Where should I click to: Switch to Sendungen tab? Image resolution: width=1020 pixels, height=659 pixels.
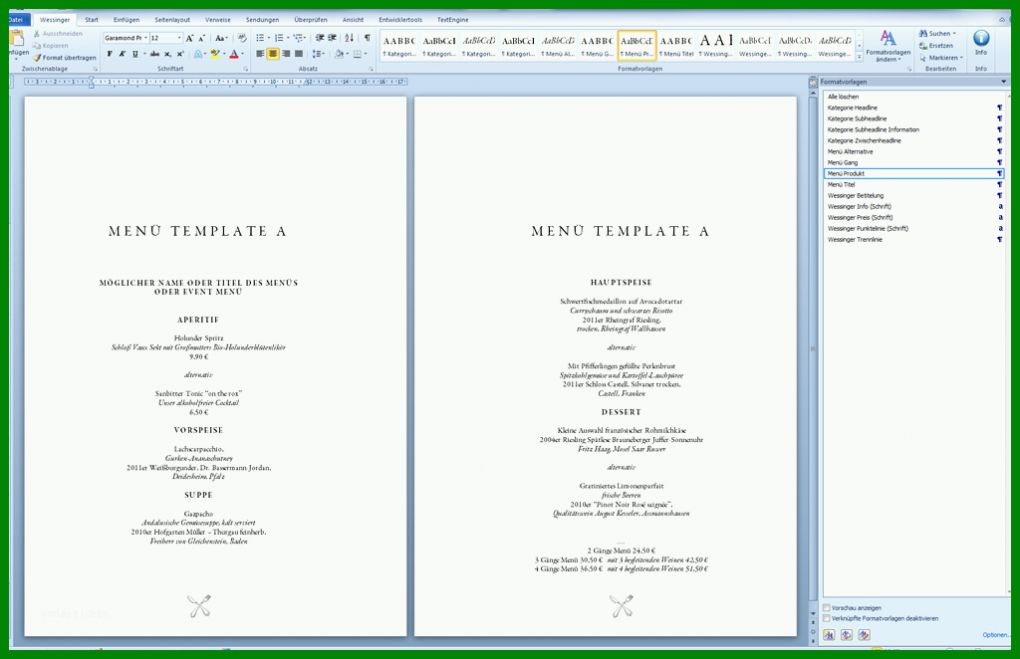(x=262, y=20)
